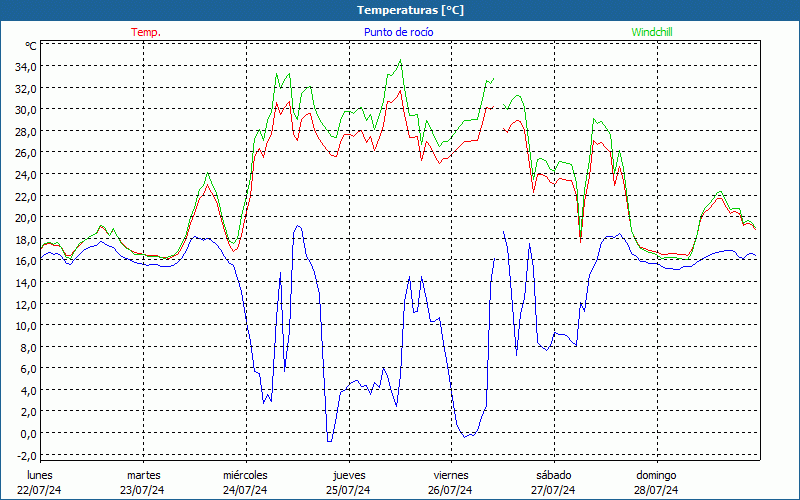Click the 0,0 y-axis value

(x=28, y=433)
